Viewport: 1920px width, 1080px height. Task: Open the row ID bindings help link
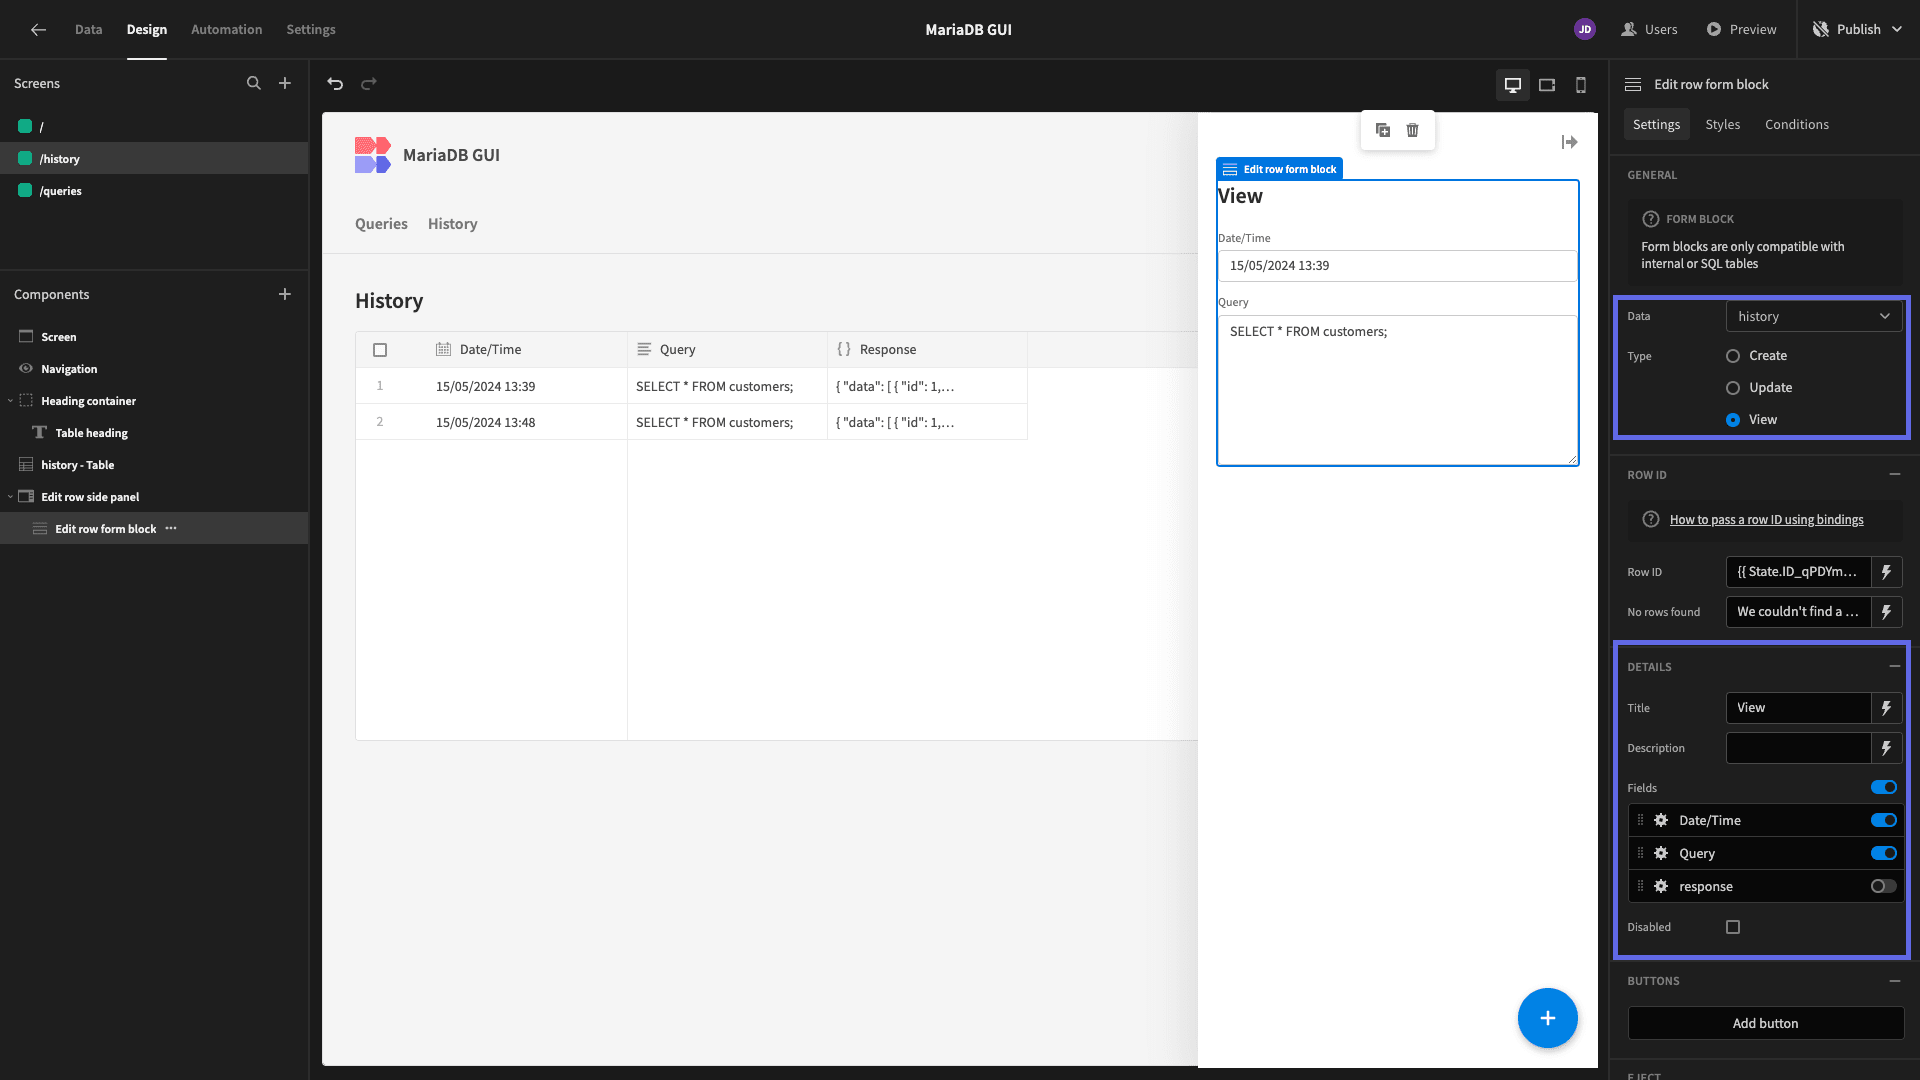tap(1767, 520)
